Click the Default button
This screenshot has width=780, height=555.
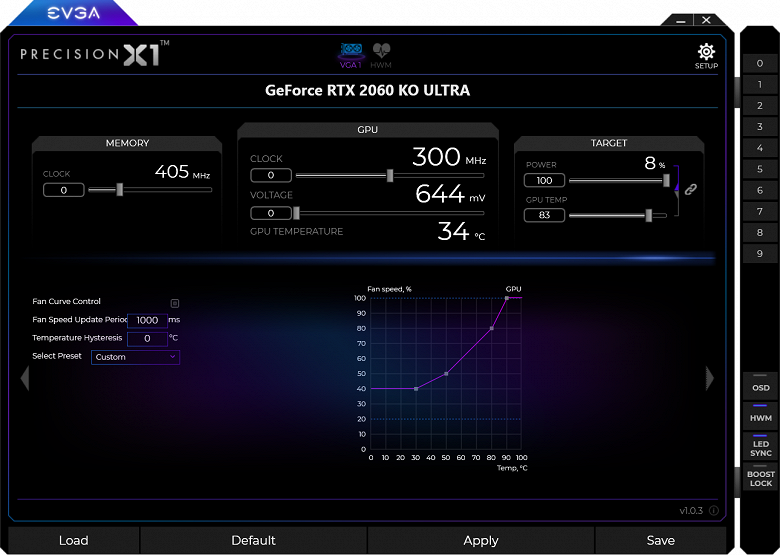point(253,541)
